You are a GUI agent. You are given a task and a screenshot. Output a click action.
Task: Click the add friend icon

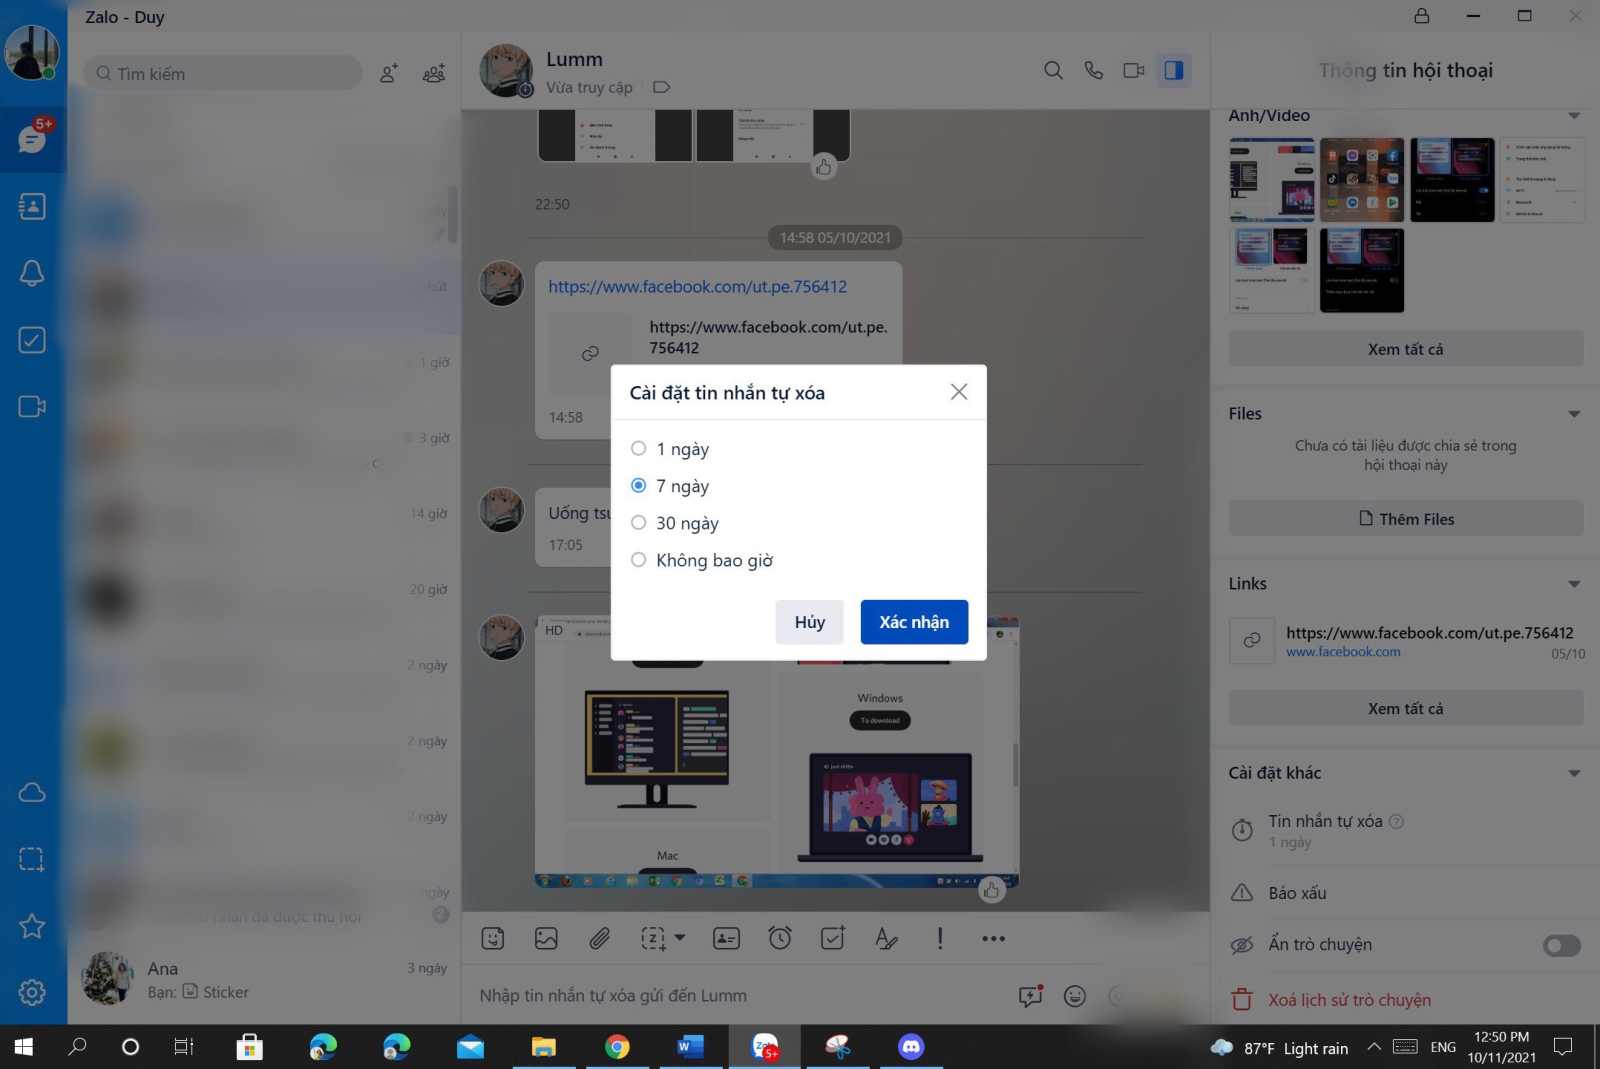click(x=389, y=73)
